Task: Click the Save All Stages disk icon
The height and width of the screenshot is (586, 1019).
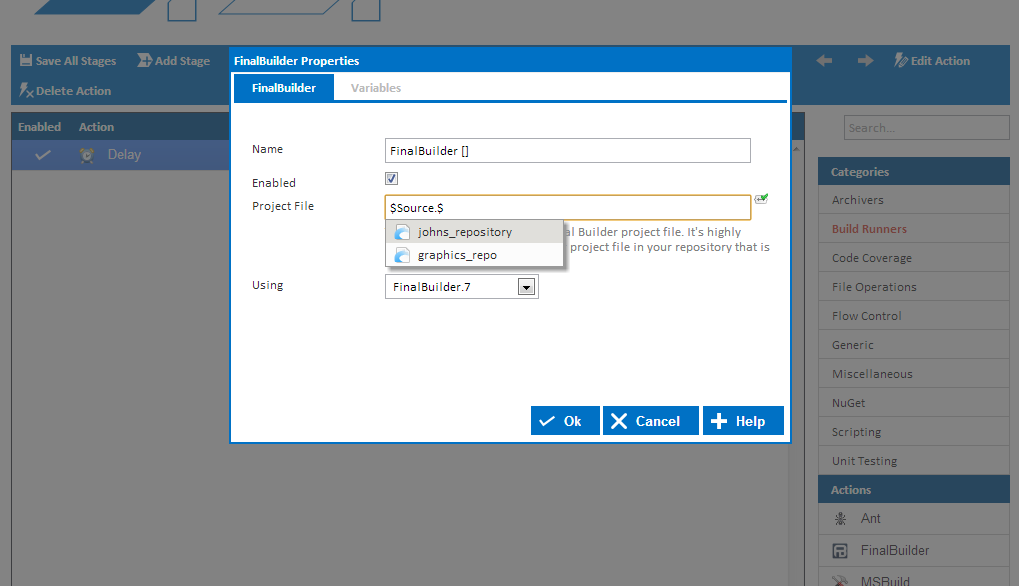Action: (26, 60)
